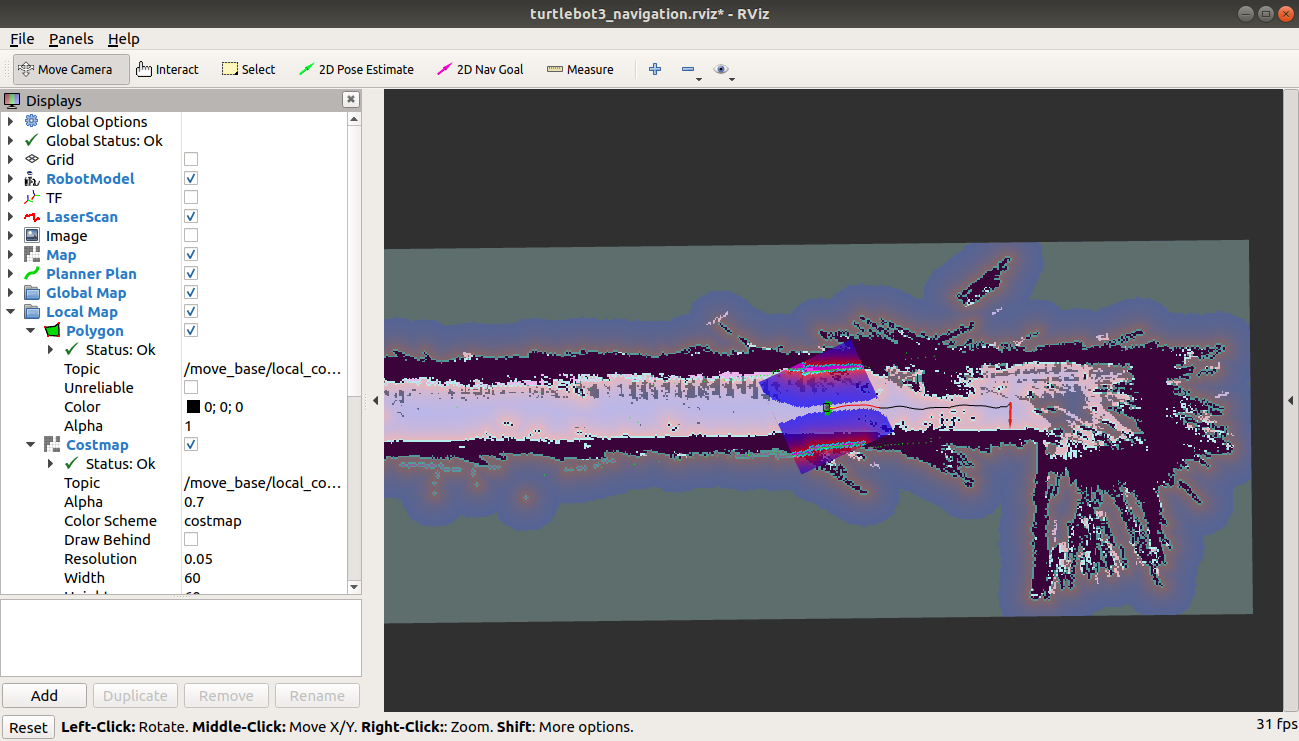This screenshot has width=1299, height=741.
Task: Click the Displays panel scroll-down arrow
Action: point(354,586)
